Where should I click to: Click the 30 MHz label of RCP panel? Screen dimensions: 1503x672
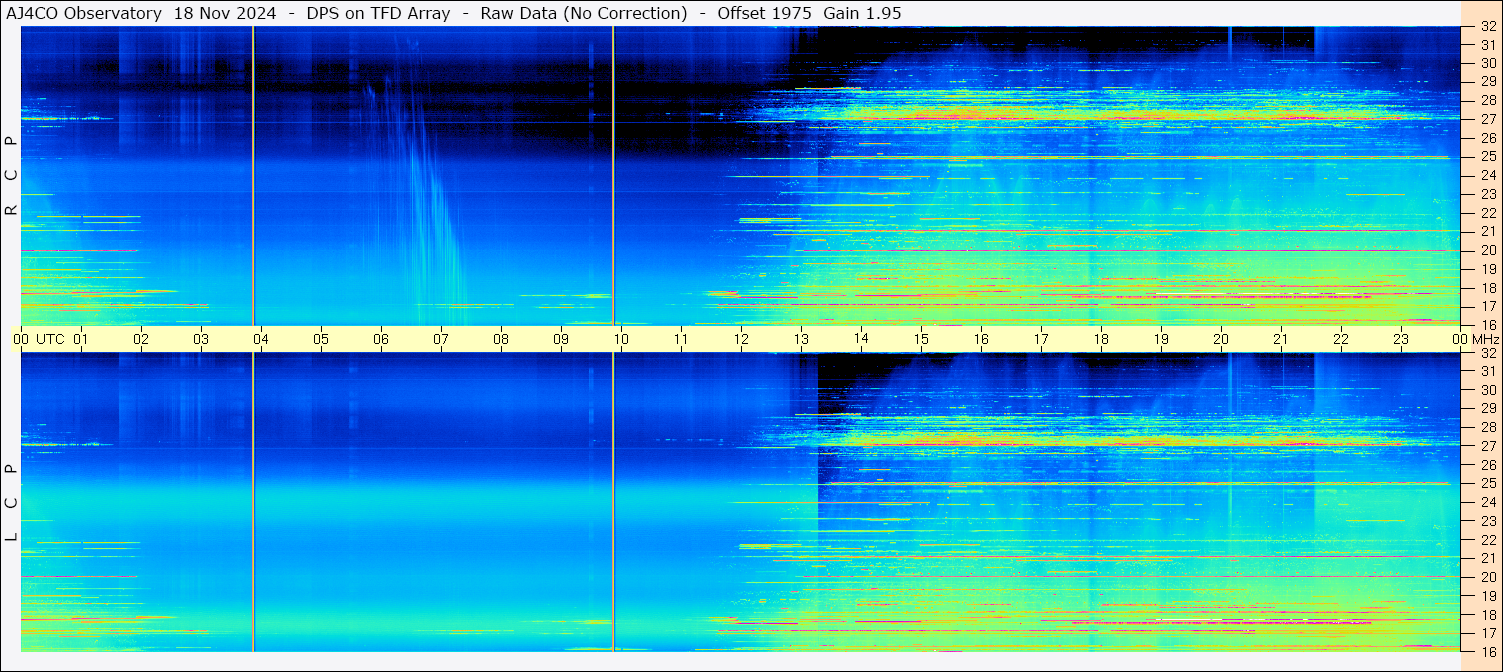coord(1487,63)
